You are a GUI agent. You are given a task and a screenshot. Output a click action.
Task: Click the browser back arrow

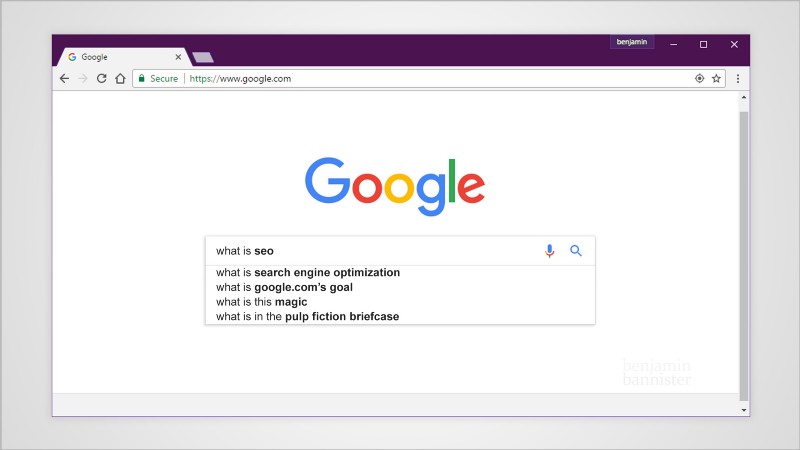65,78
